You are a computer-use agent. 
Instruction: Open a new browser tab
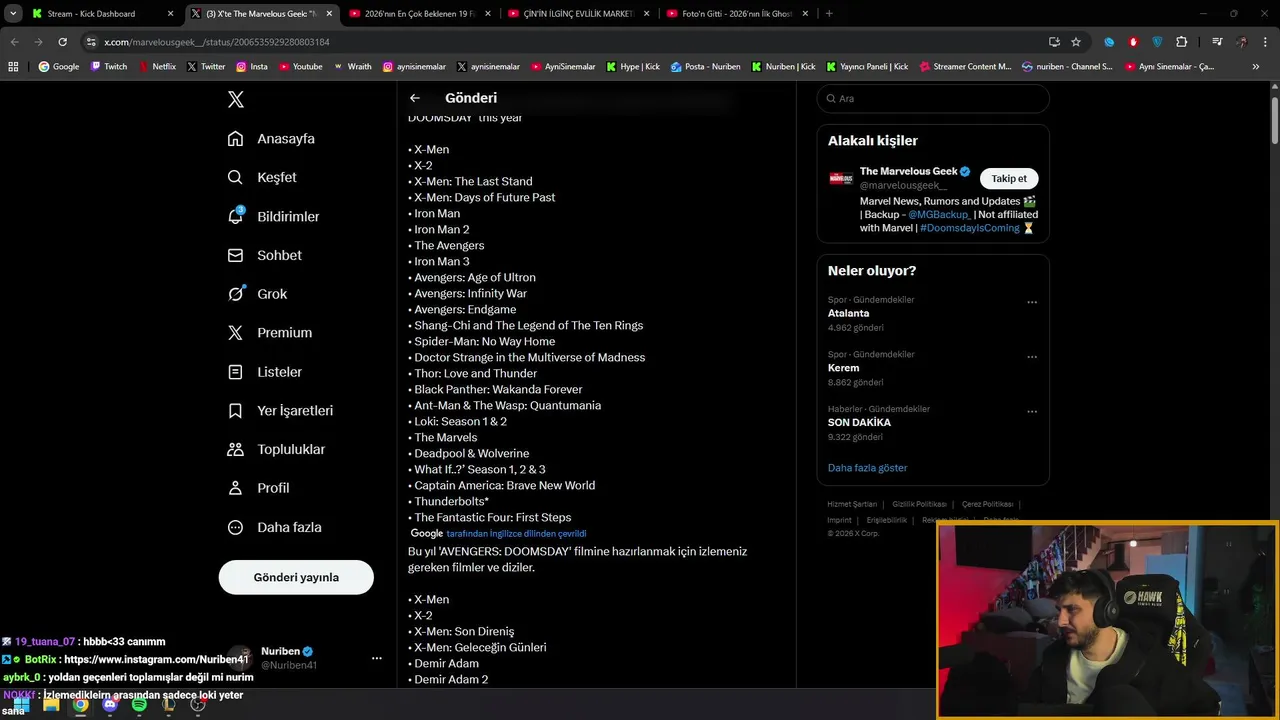click(x=829, y=14)
